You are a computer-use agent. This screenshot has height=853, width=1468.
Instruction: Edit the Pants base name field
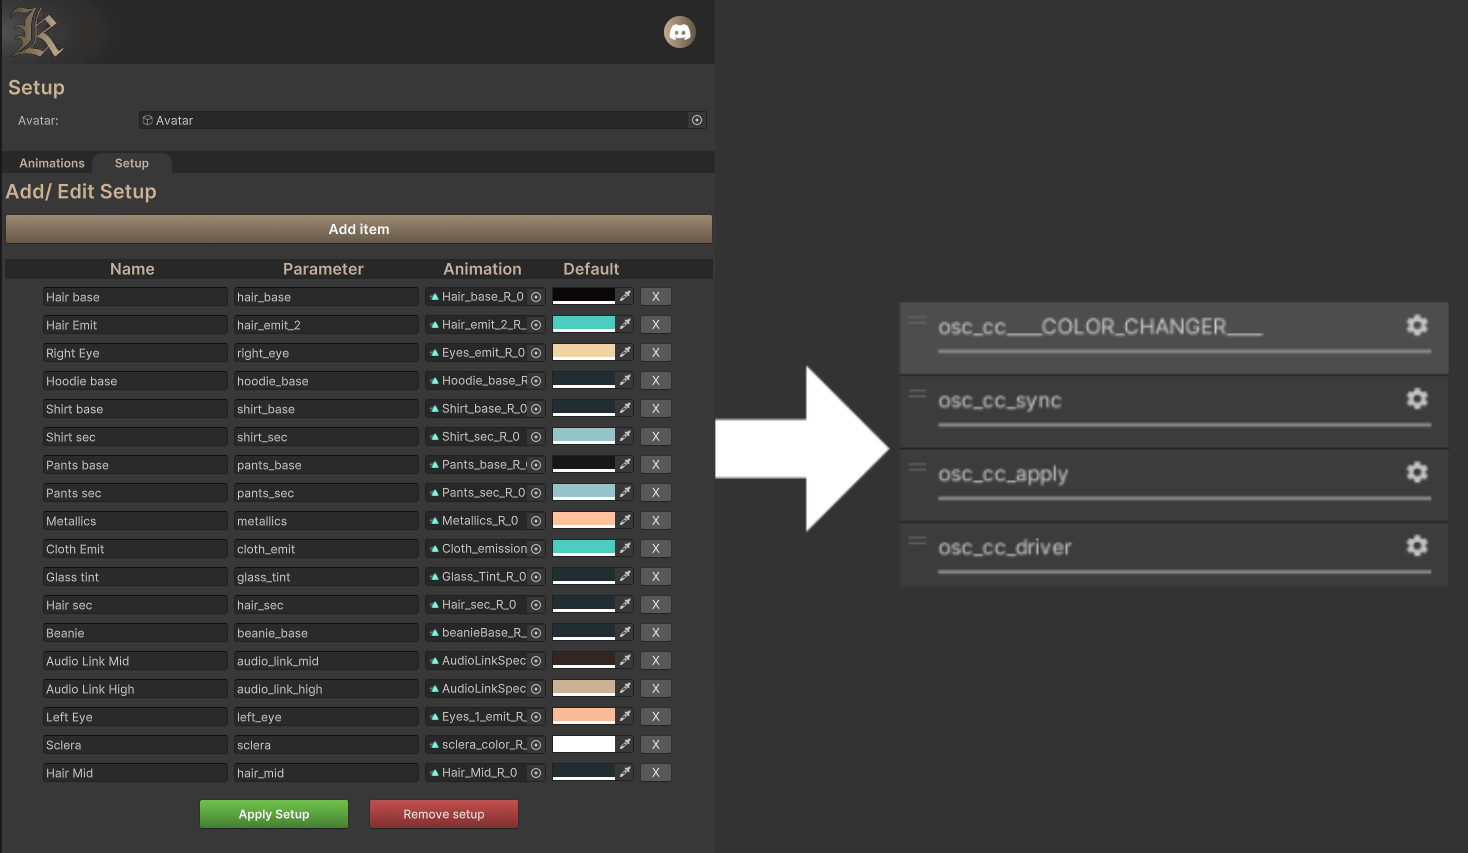coord(135,465)
